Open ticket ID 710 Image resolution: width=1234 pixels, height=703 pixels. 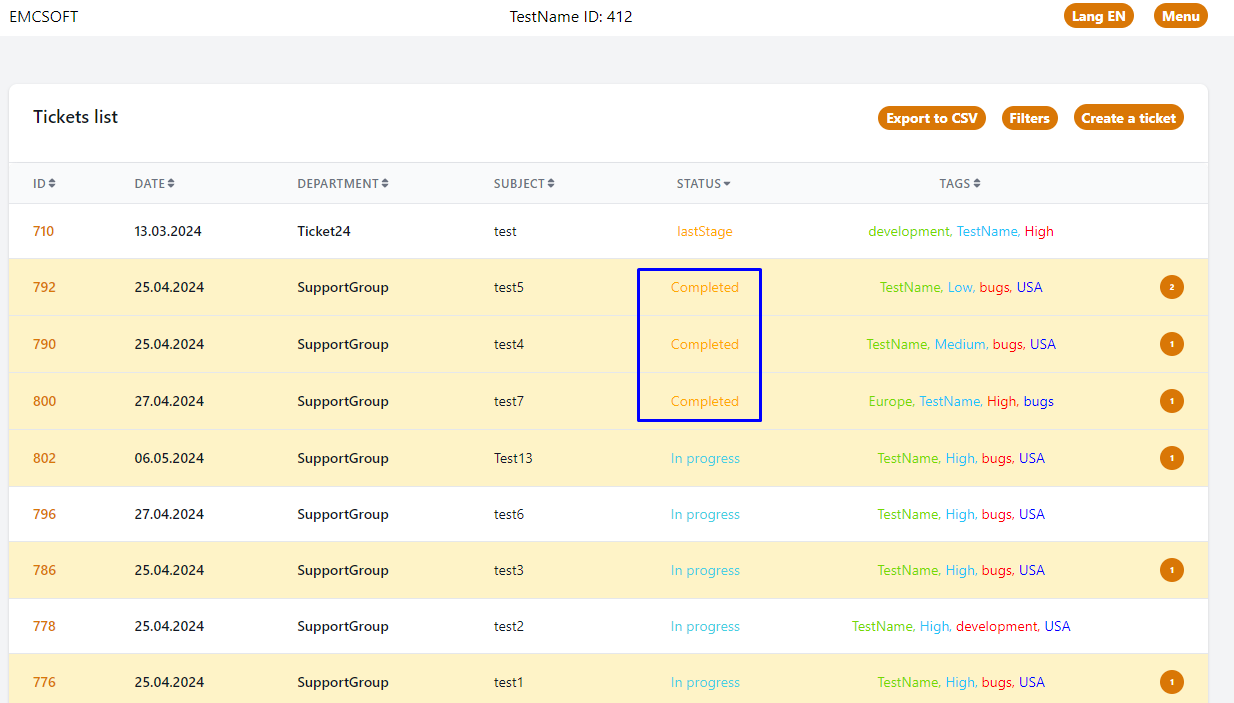point(44,231)
